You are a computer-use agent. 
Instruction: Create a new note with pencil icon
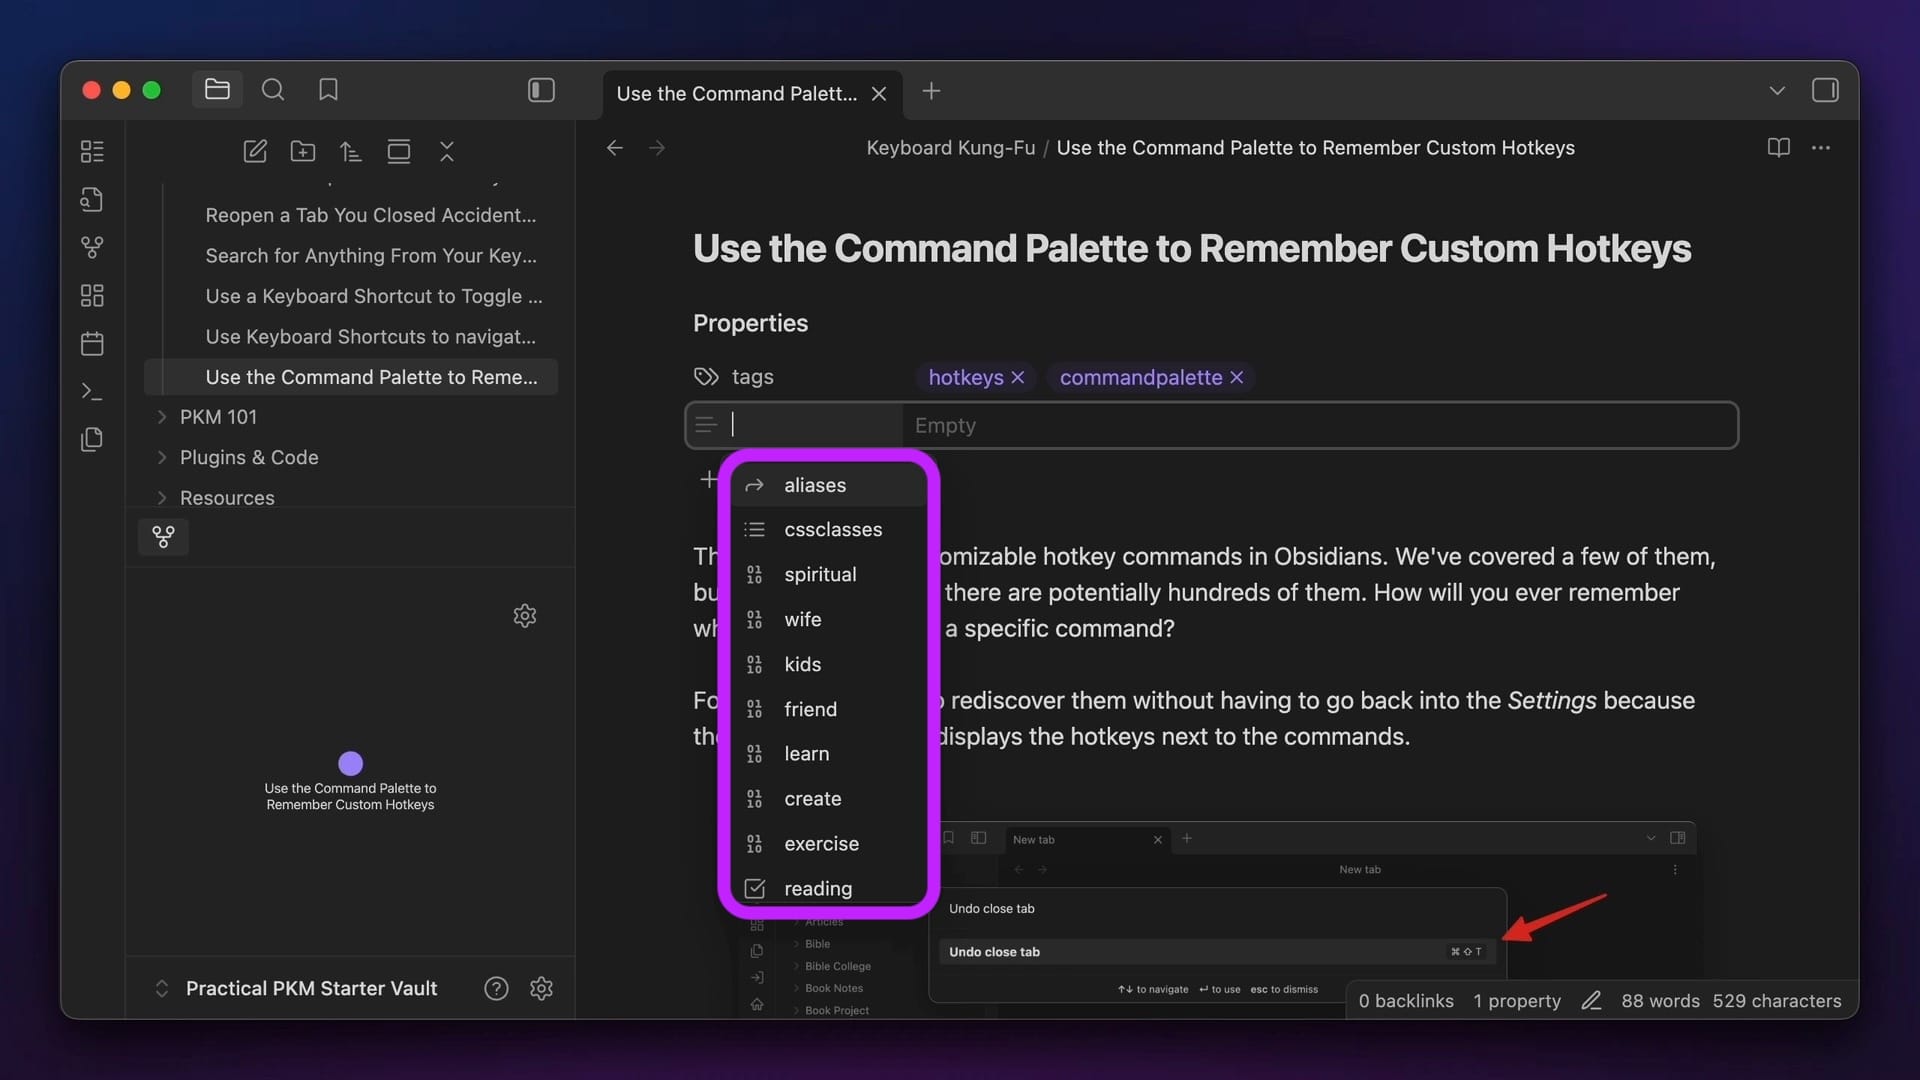coord(255,151)
